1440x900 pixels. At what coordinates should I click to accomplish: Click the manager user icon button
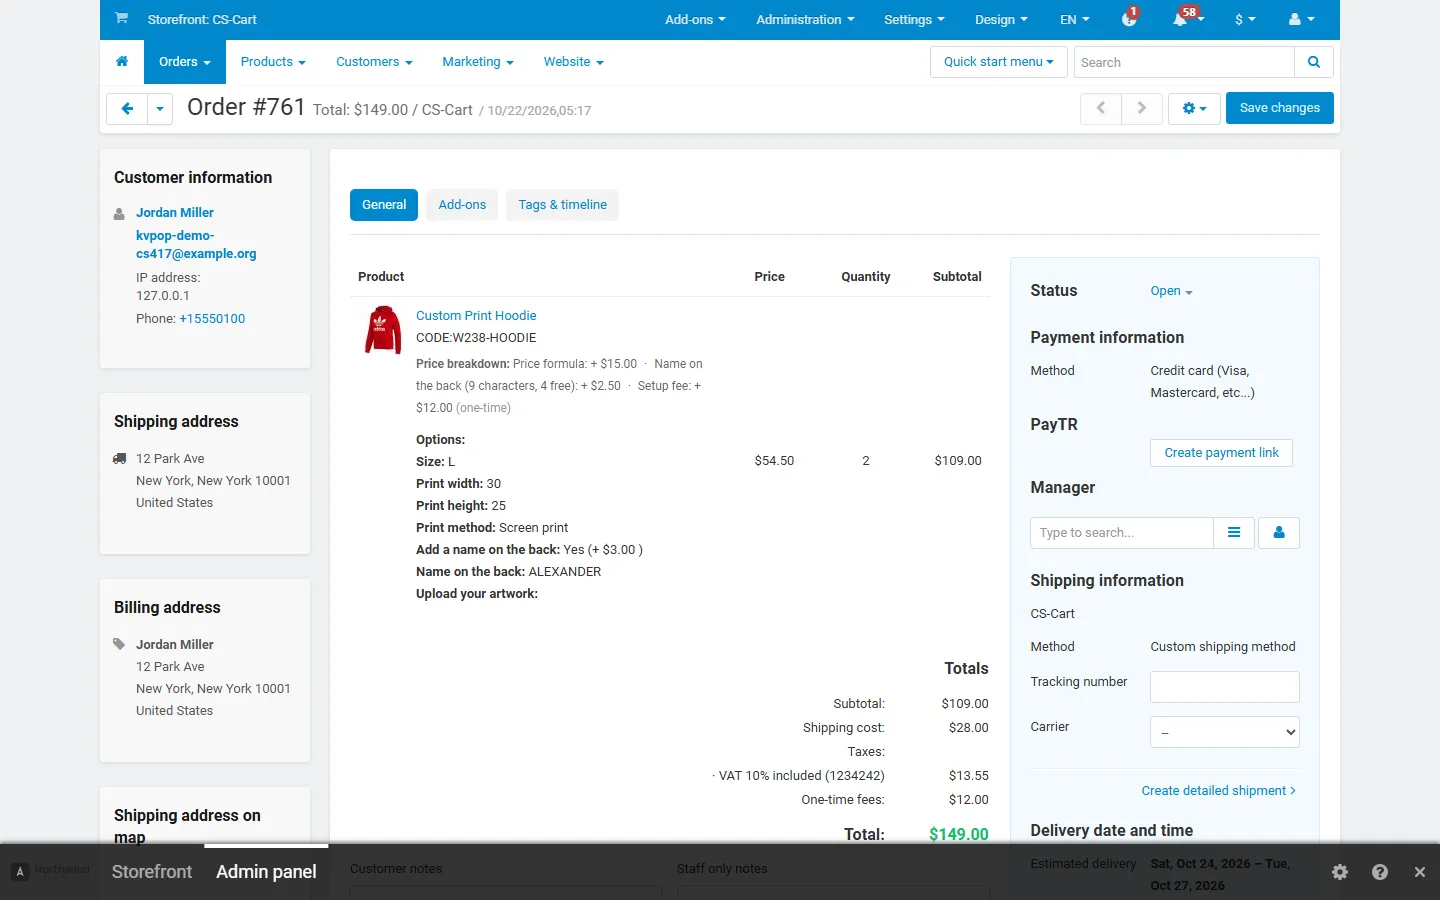(x=1279, y=533)
